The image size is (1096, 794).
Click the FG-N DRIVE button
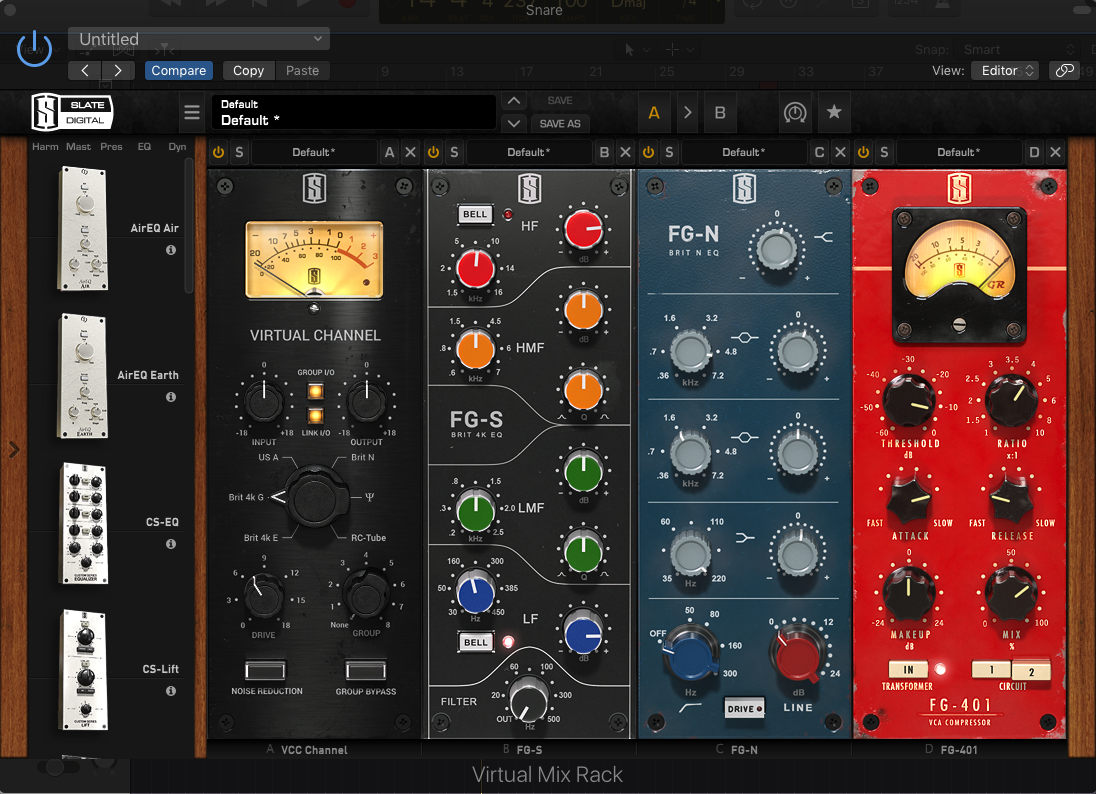744,709
